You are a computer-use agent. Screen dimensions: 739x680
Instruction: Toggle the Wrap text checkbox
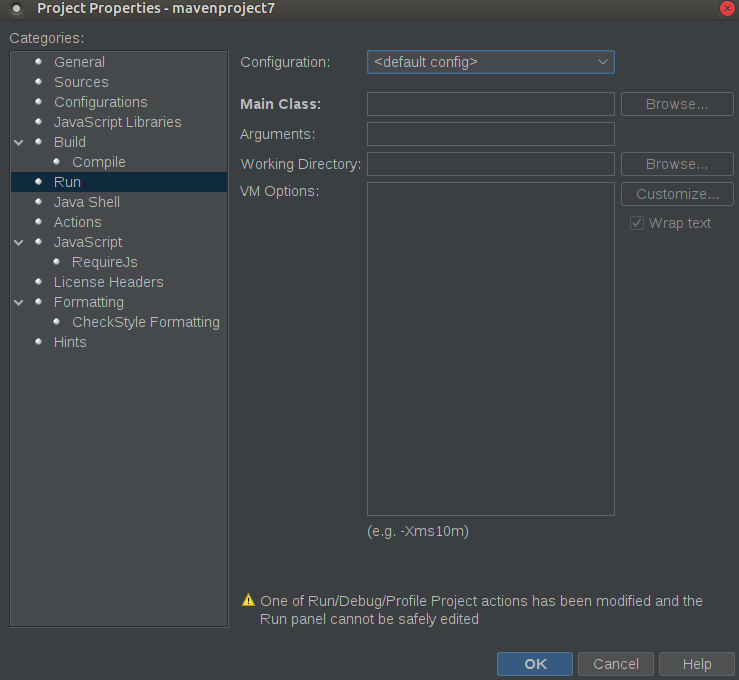pyautogui.click(x=637, y=223)
